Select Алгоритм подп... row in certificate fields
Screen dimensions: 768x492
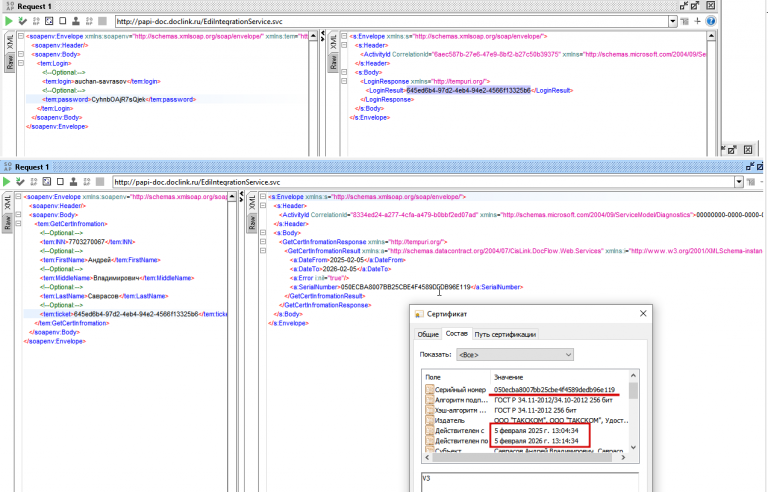tap(527, 400)
